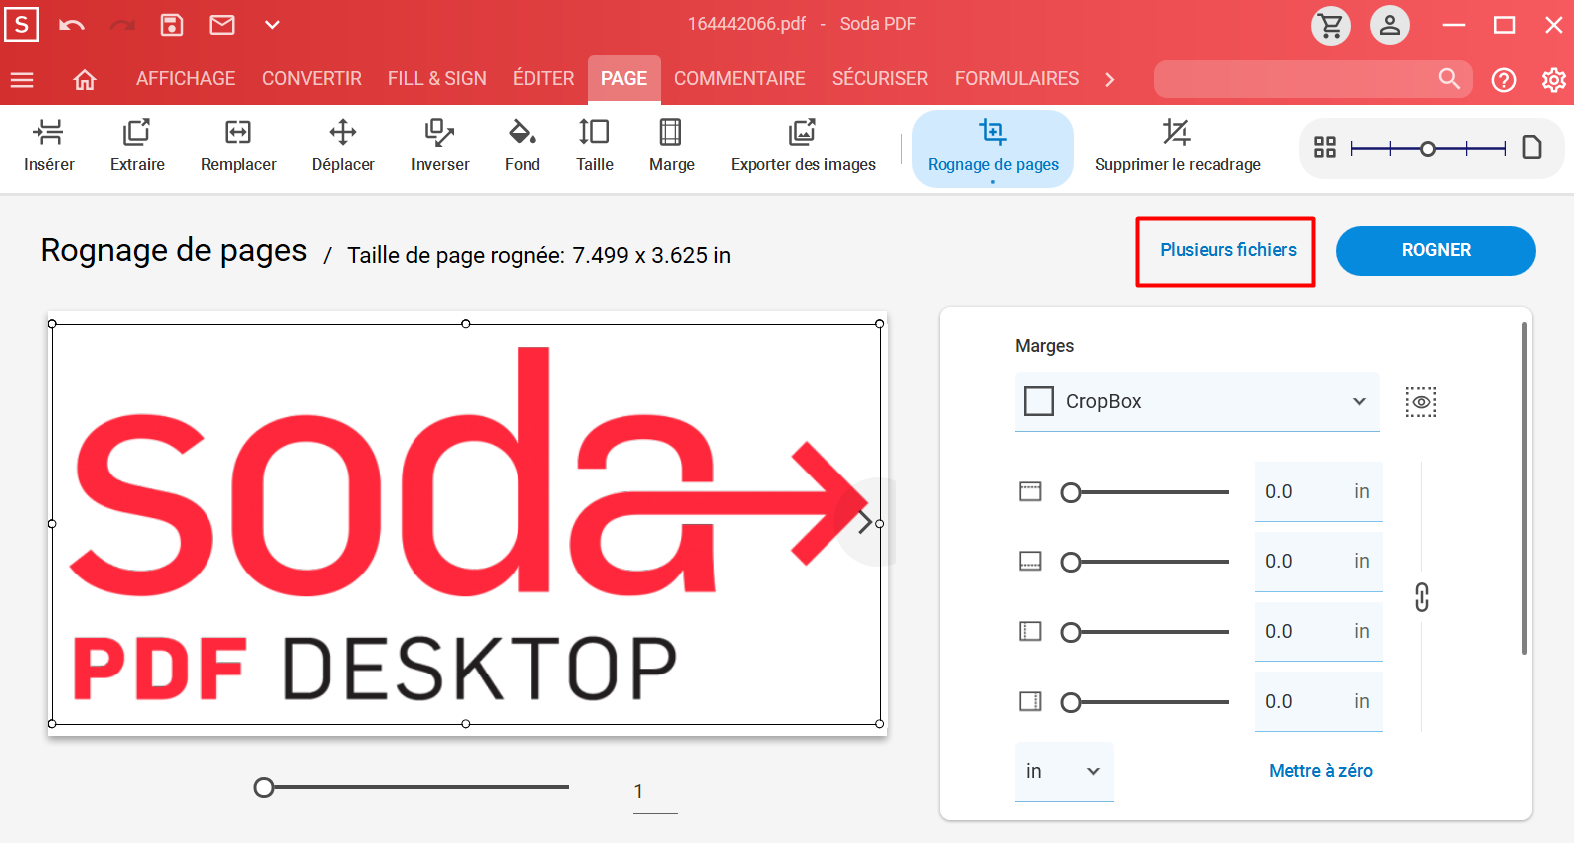The image size is (1574, 843).
Task: Click the margins panel vertical scrollbar
Action: [x=1524, y=488]
